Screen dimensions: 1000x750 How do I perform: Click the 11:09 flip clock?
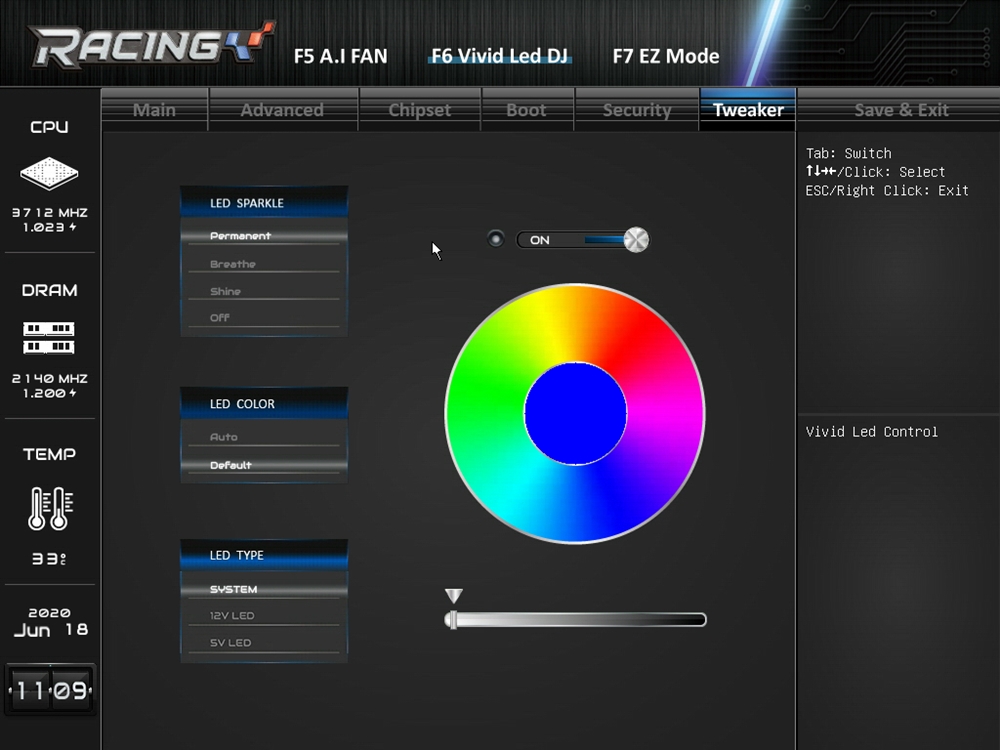point(50,689)
